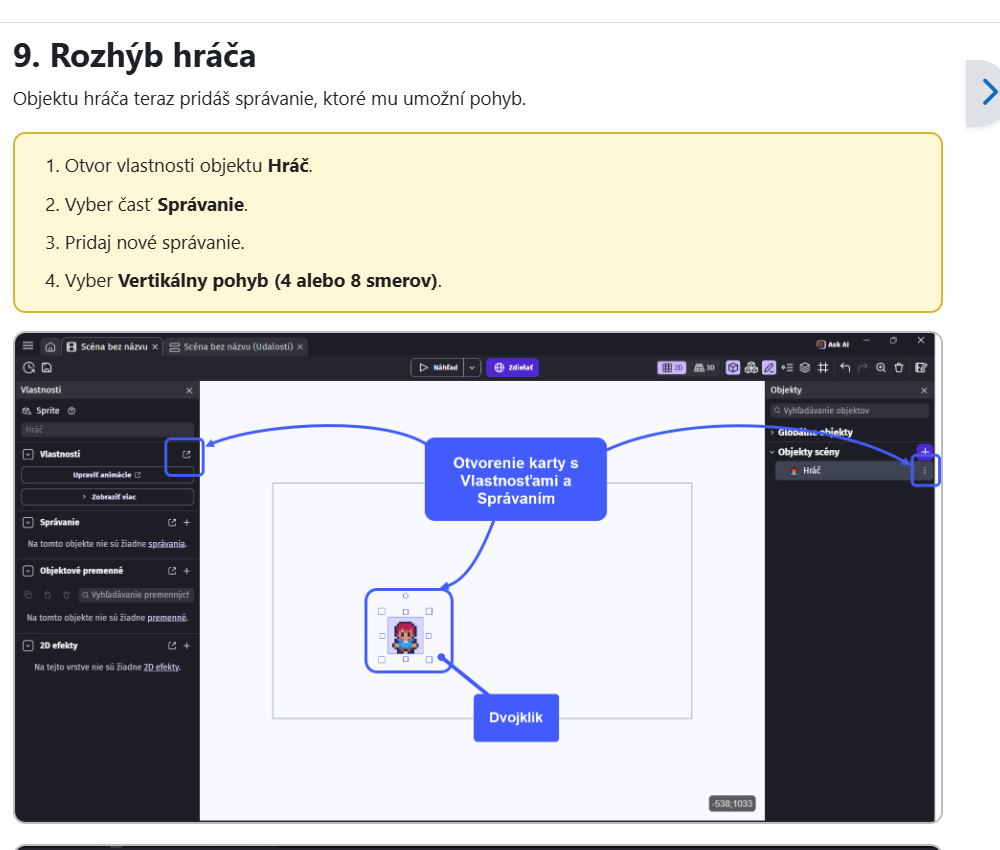Image resolution: width=1000 pixels, height=850 pixels.
Task: Click the trash delete icon
Action: click(899, 367)
